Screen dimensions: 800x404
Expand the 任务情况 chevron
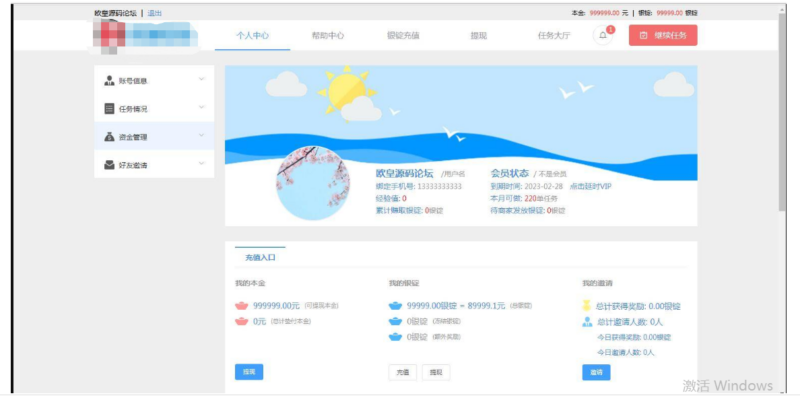[x=202, y=107]
